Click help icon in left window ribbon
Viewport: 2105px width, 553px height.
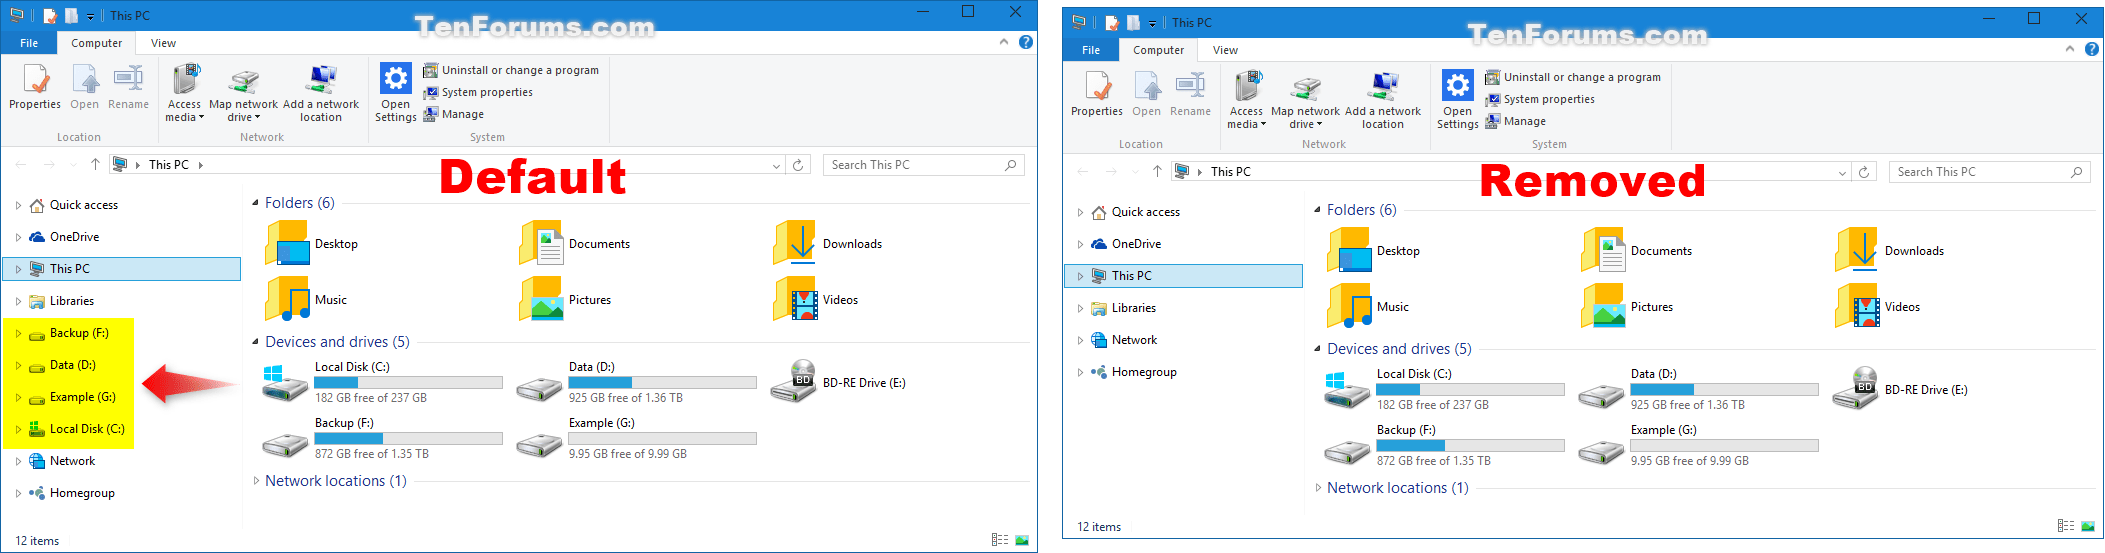point(1026,42)
